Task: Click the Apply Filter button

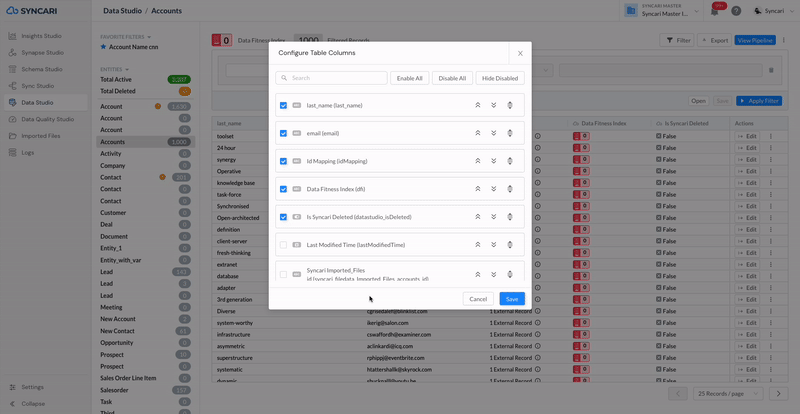Action: point(759,101)
